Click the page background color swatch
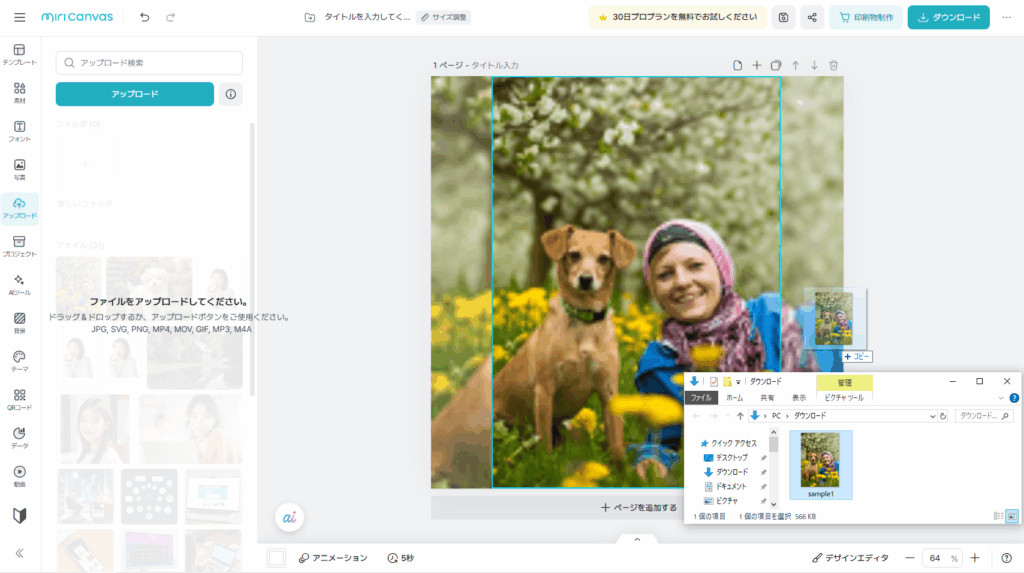This screenshot has height=573, width=1024. click(x=276, y=558)
